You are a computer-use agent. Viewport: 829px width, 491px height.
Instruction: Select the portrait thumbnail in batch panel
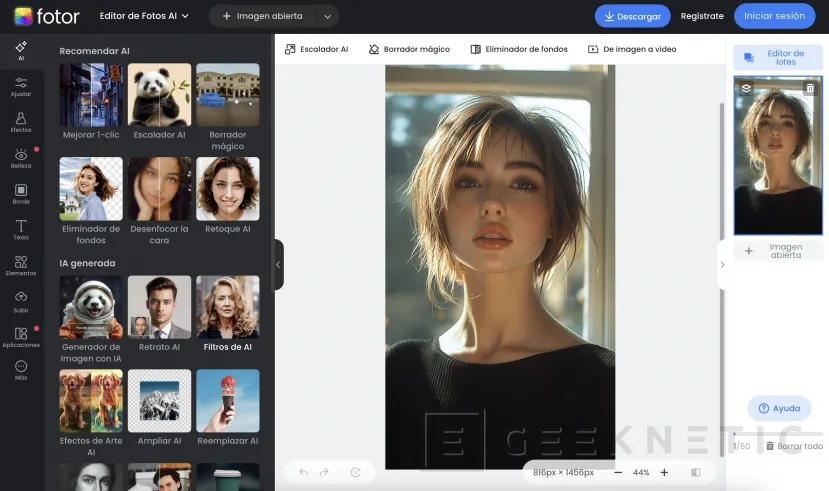[x=778, y=155]
